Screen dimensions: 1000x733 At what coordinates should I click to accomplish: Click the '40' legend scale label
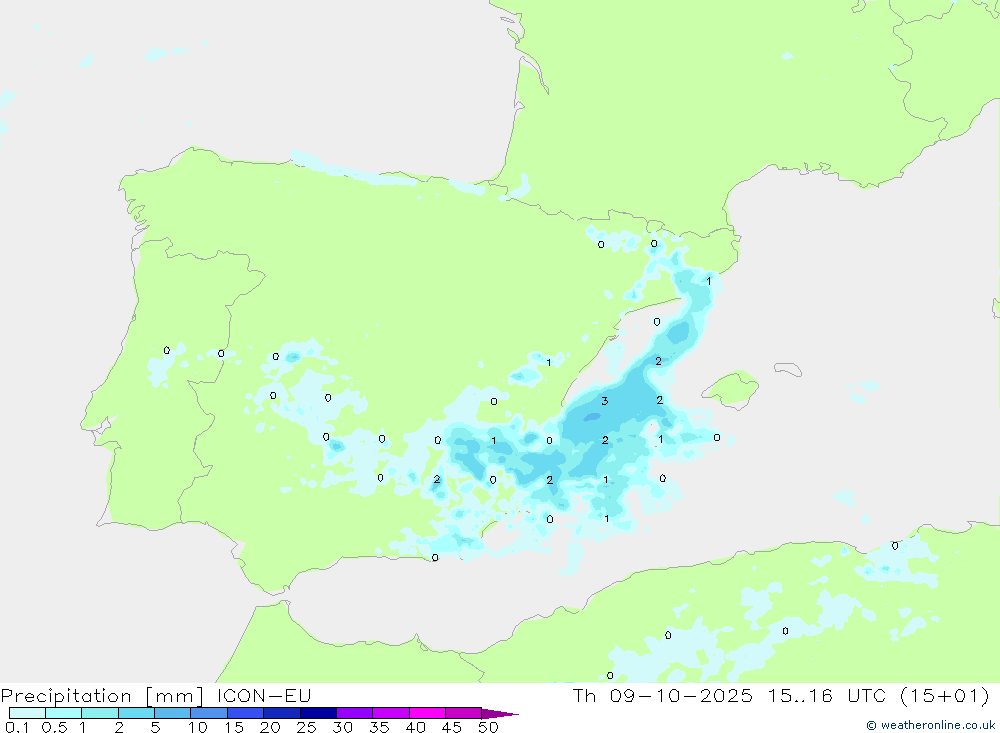tap(415, 727)
